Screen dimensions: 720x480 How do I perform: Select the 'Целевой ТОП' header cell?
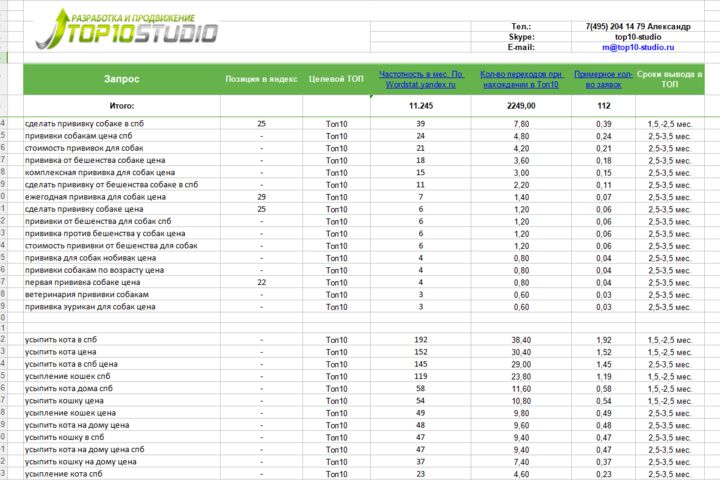336,79
